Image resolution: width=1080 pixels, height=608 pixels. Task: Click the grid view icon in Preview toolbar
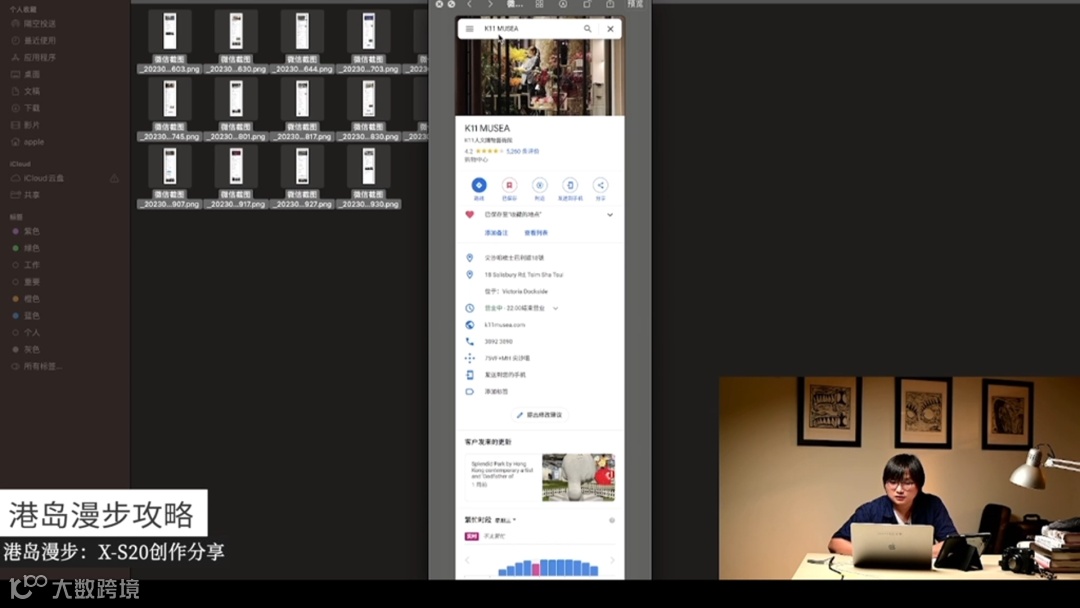[539, 4]
